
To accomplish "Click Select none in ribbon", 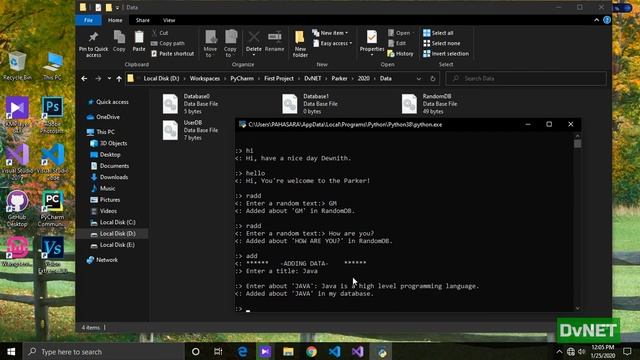I will click(442, 43).
